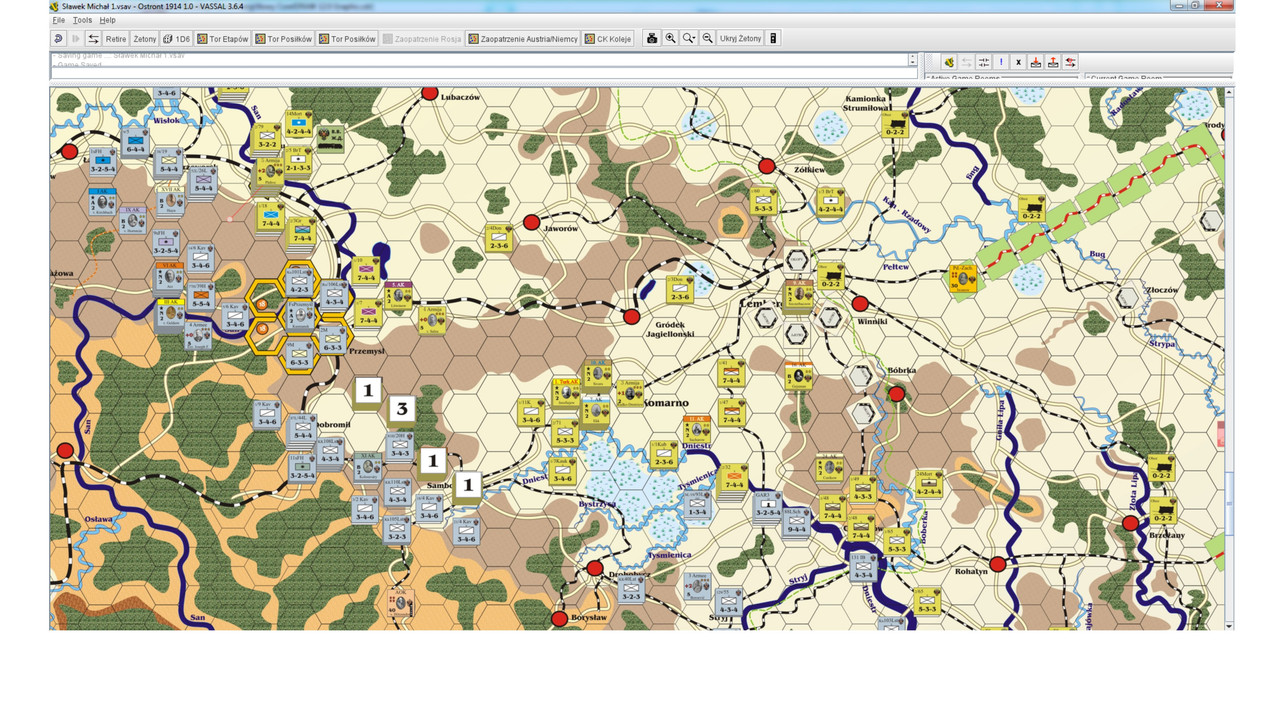
Task: Click the red Bóbrka town marker
Action: (x=897, y=393)
